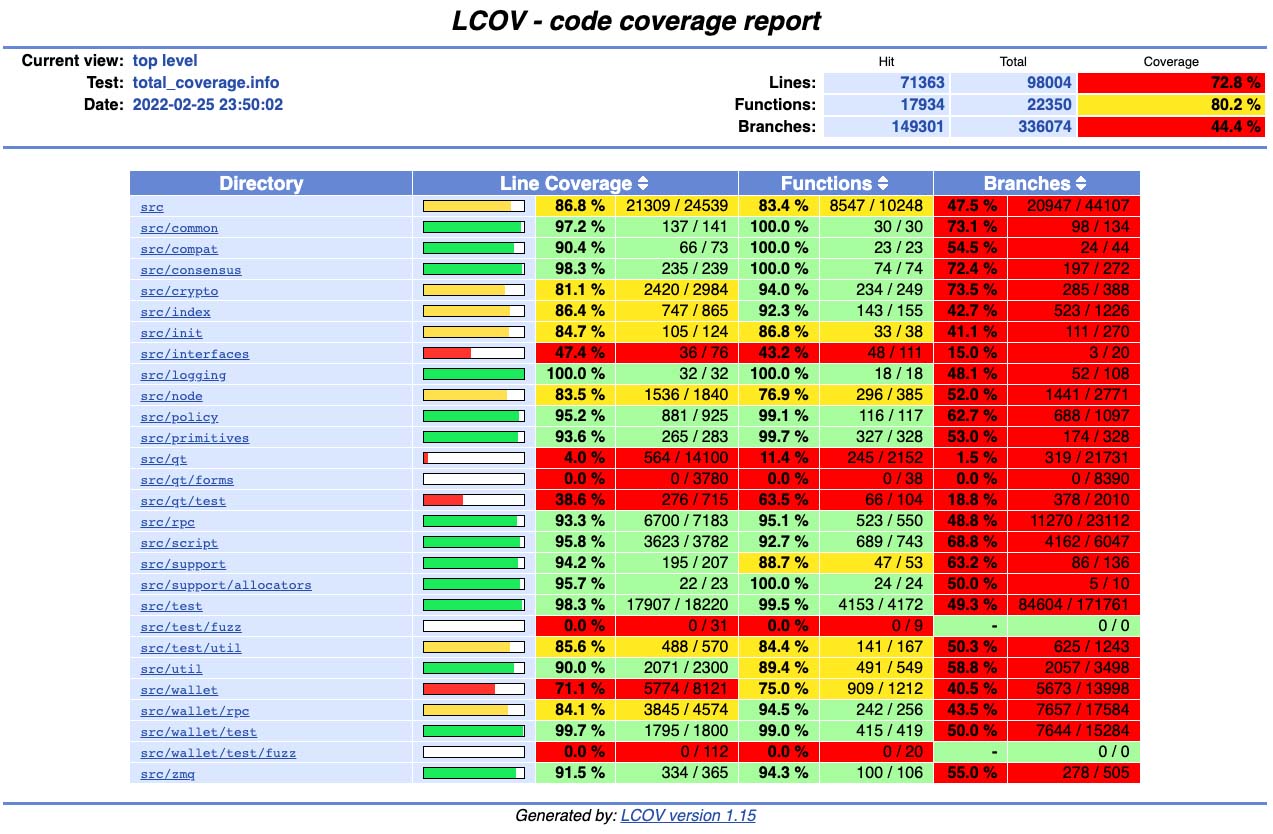Open src/crypto directory report
Image resolution: width=1273 pixels, height=834 pixels.
(x=179, y=291)
